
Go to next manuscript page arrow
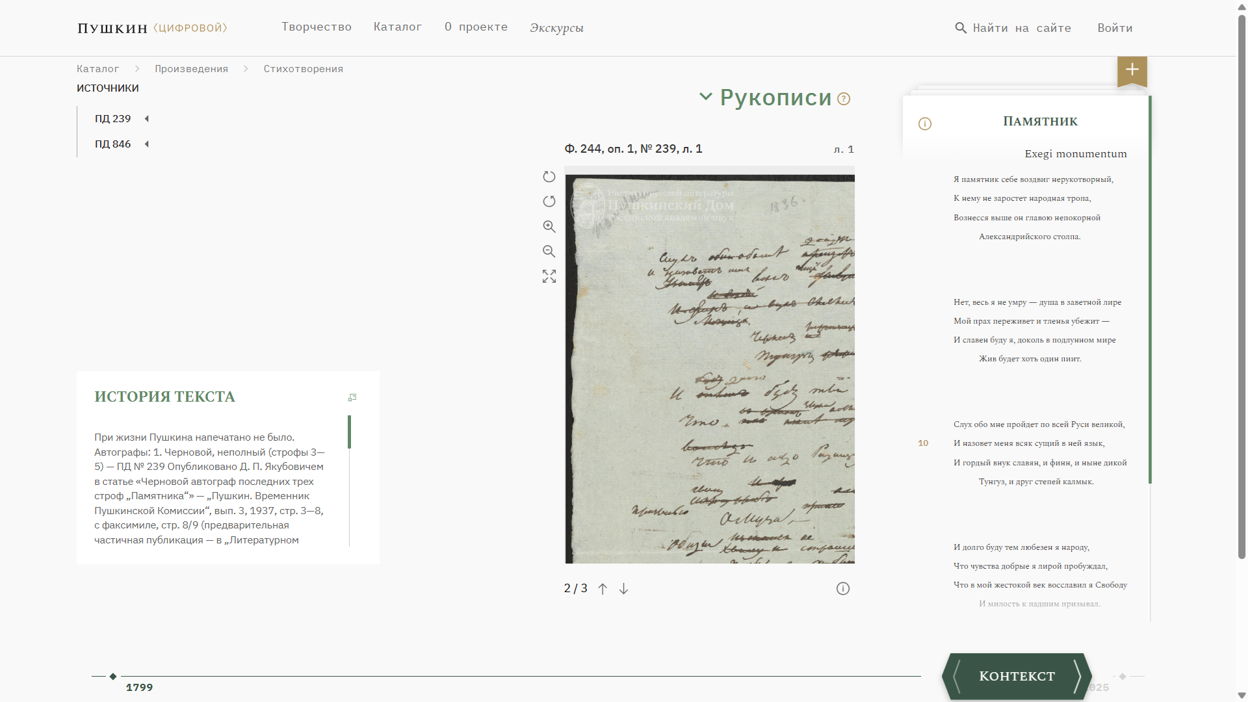pos(623,589)
